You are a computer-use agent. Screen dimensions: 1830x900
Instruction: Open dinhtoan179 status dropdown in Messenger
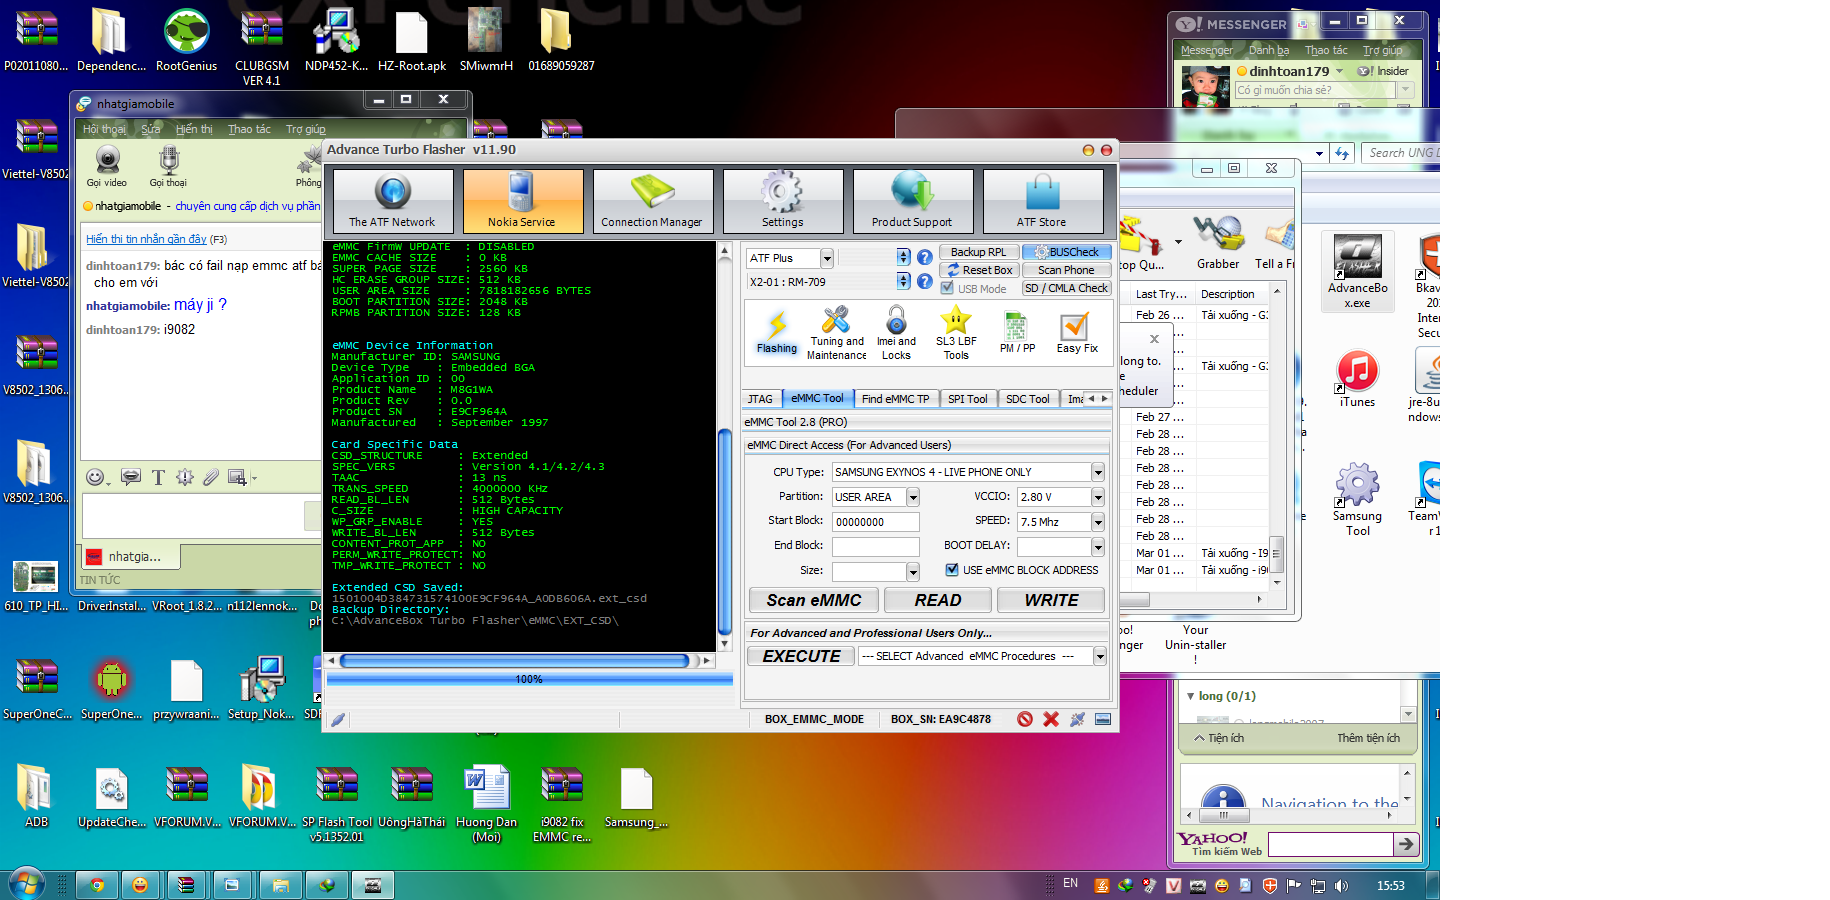click(1340, 71)
